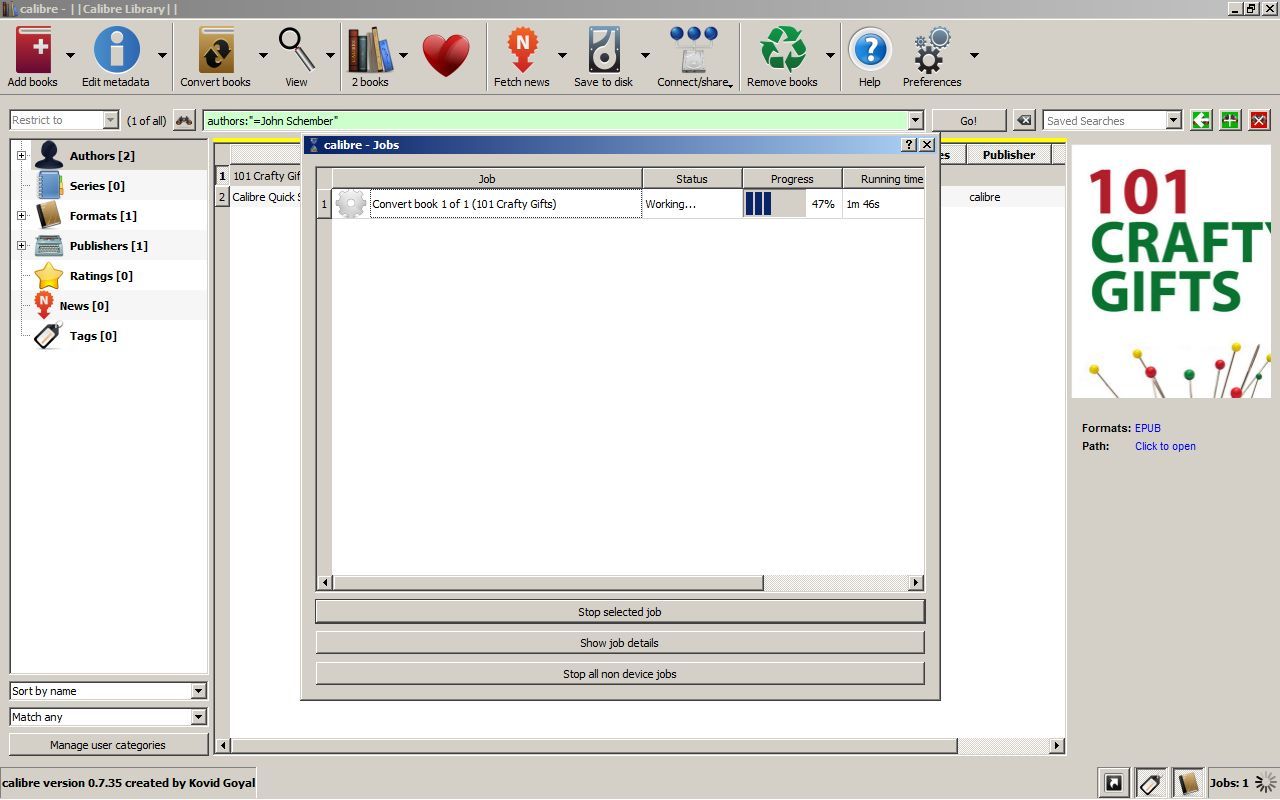Click the help question mark in Jobs dialog
The image size is (1280, 800).
[x=908, y=145]
